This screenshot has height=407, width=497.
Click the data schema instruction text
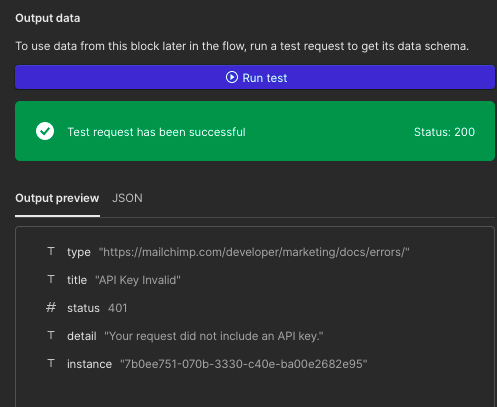tap(242, 46)
